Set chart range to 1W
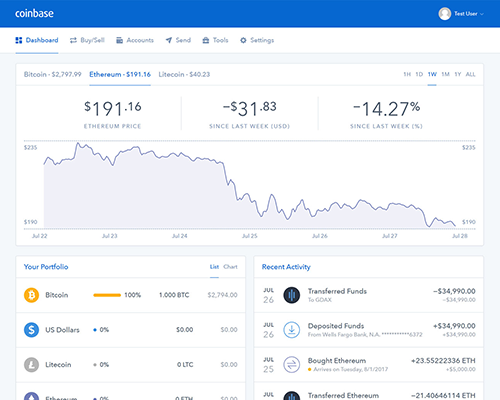500x400 pixels. tap(432, 74)
